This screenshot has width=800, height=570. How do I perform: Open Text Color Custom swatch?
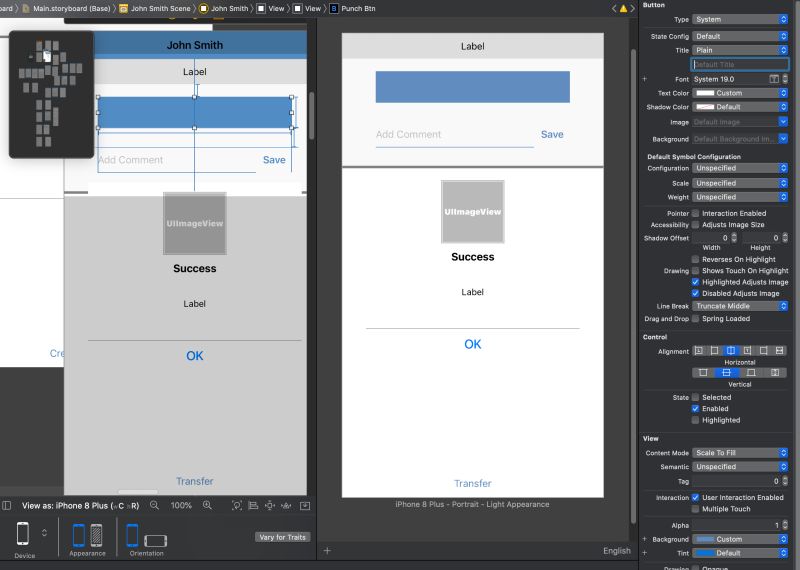tap(705, 93)
